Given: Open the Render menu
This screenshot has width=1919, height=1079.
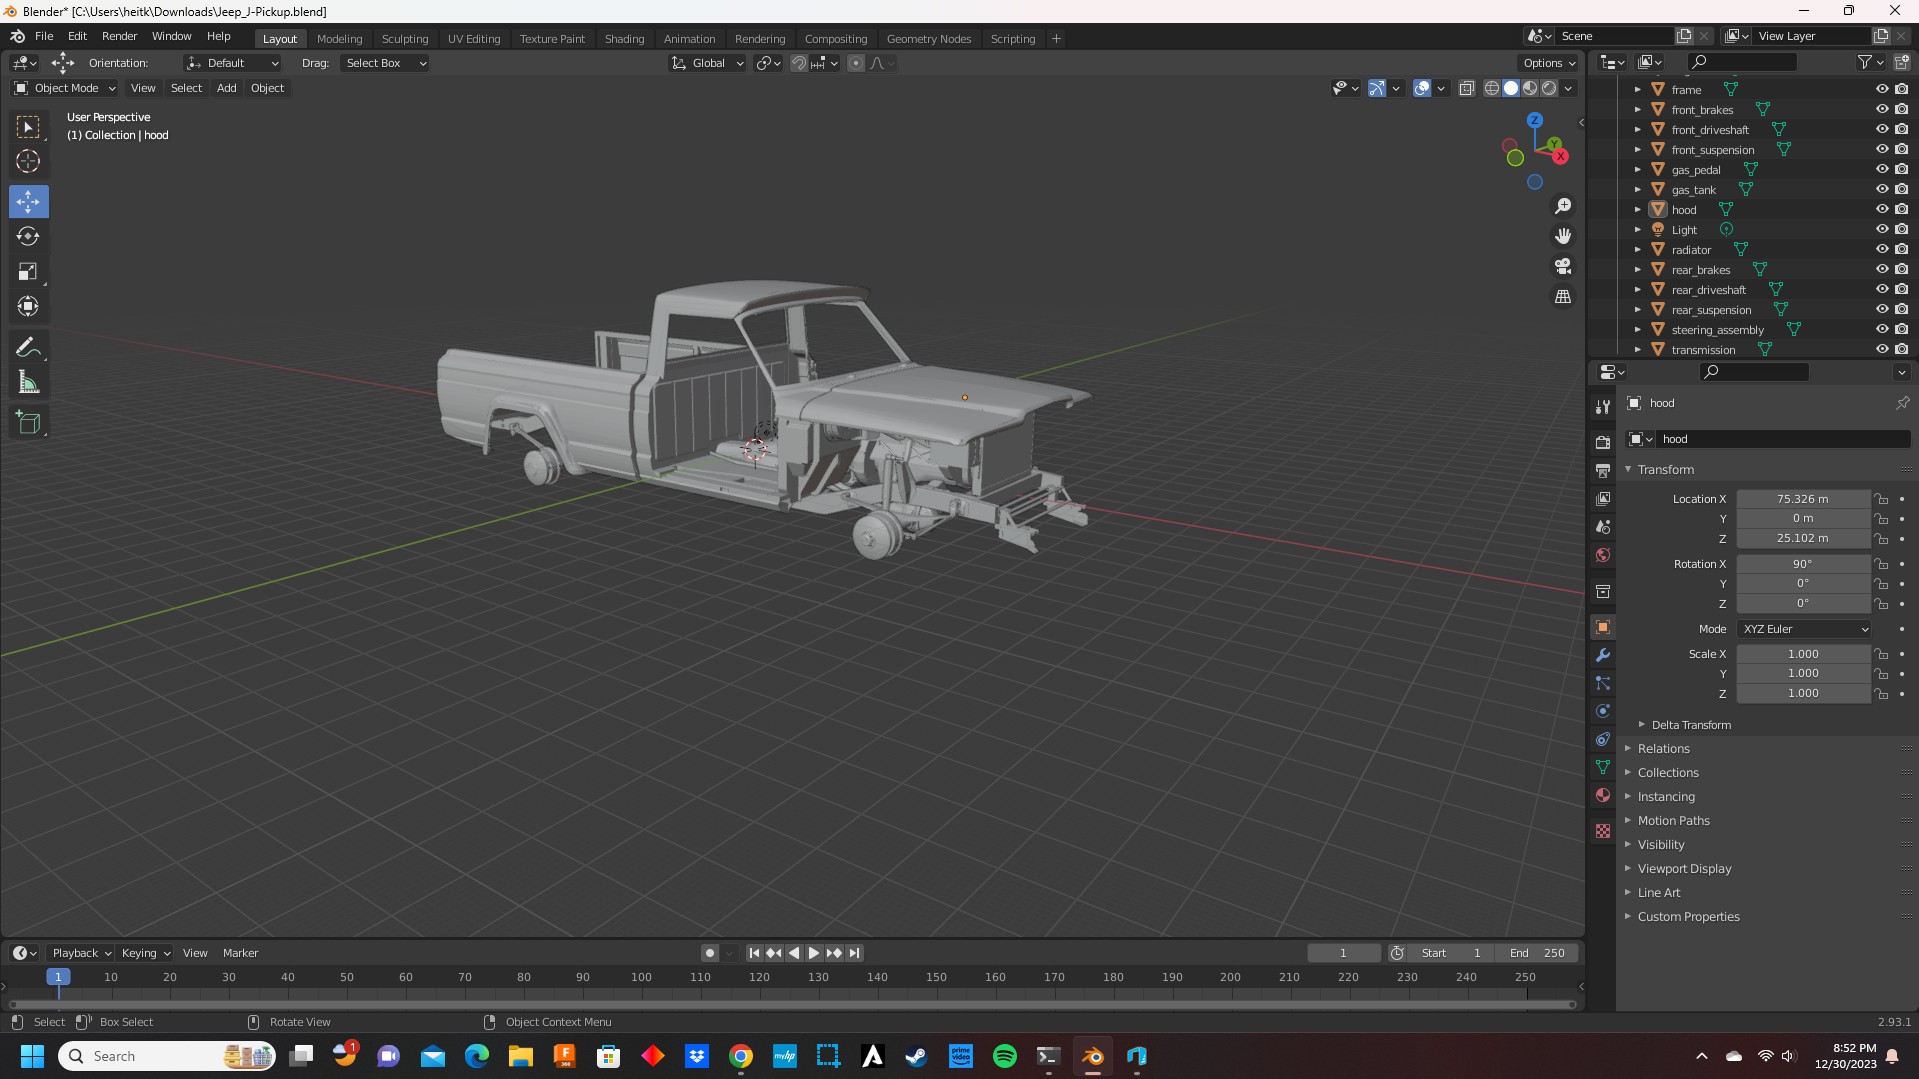Looking at the screenshot, I should click(119, 36).
